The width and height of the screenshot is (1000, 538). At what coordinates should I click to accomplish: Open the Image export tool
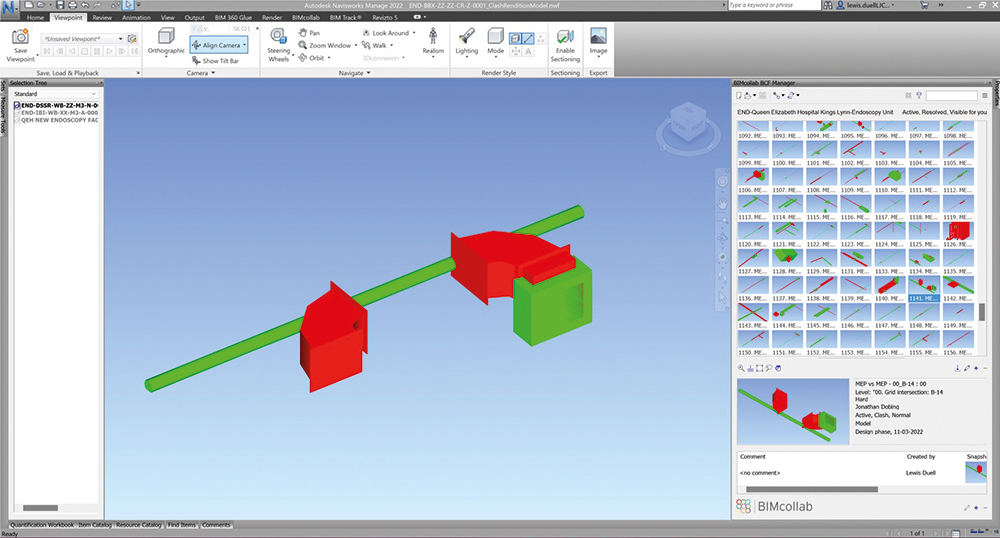pos(598,40)
